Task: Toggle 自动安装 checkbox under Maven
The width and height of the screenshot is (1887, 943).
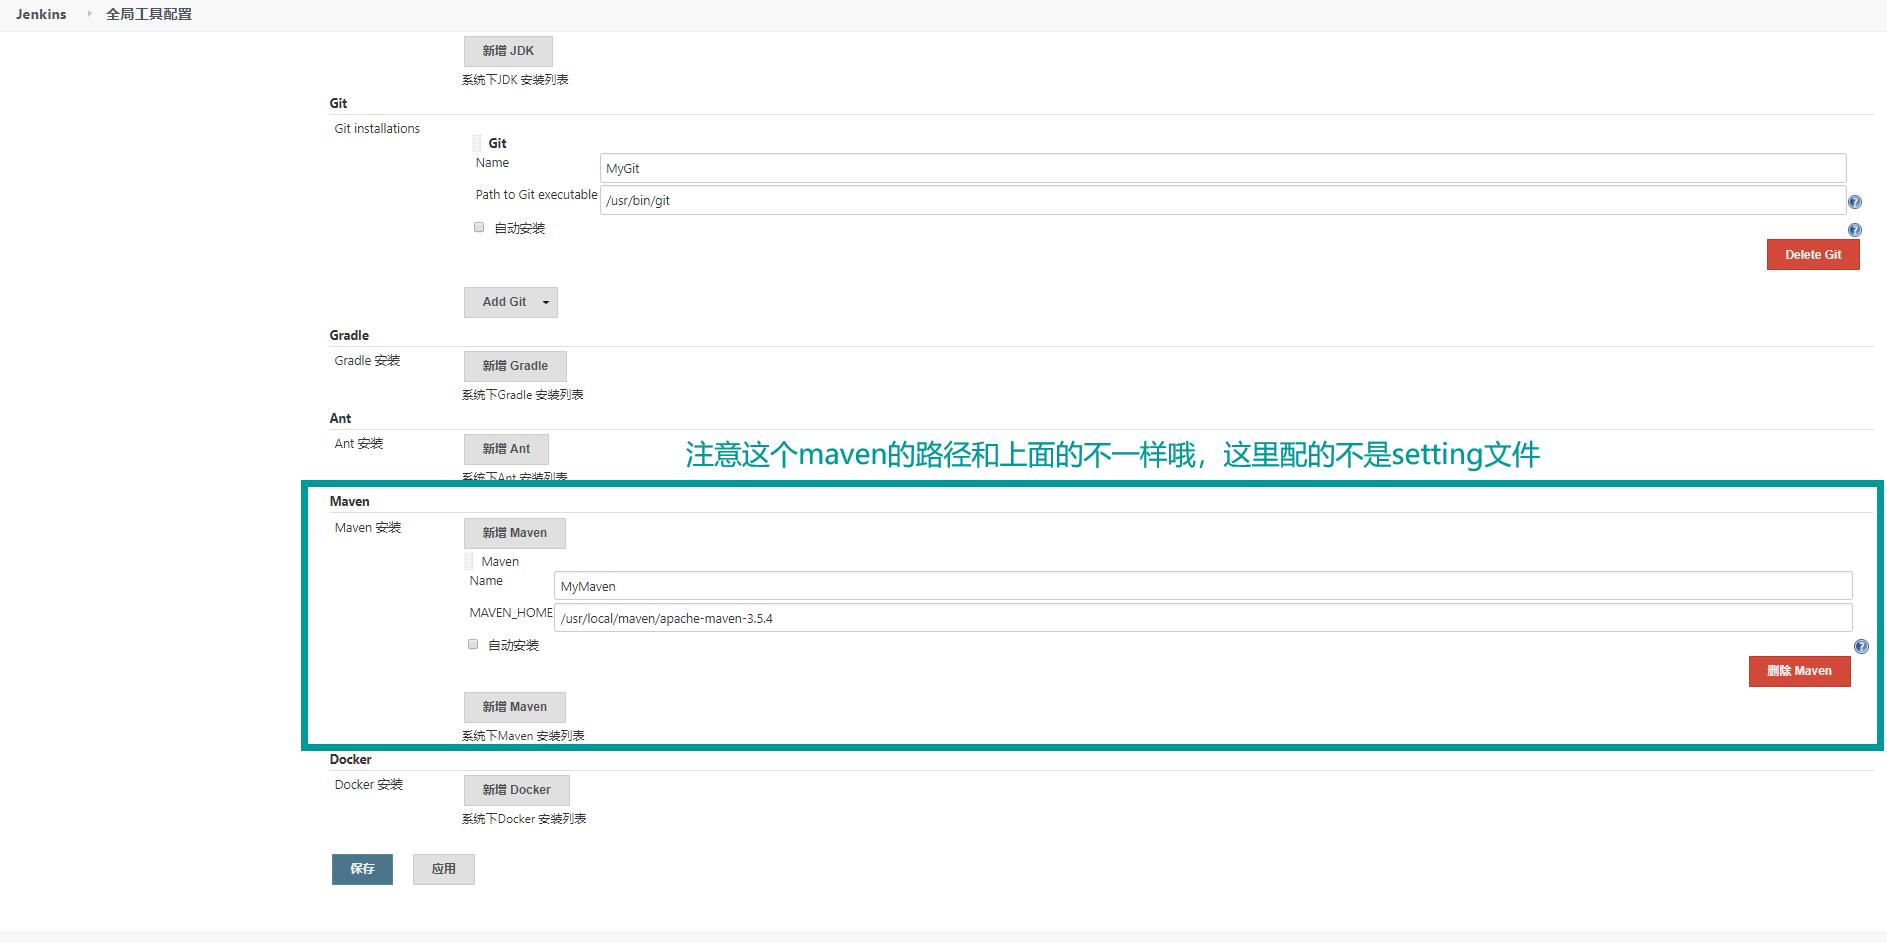Action: click(473, 644)
